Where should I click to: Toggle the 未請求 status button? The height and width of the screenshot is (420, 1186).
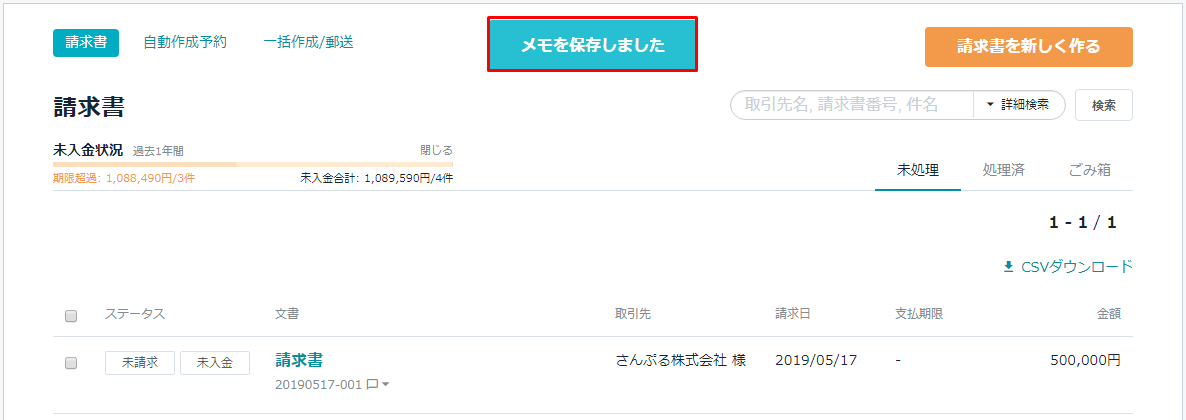point(140,362)
